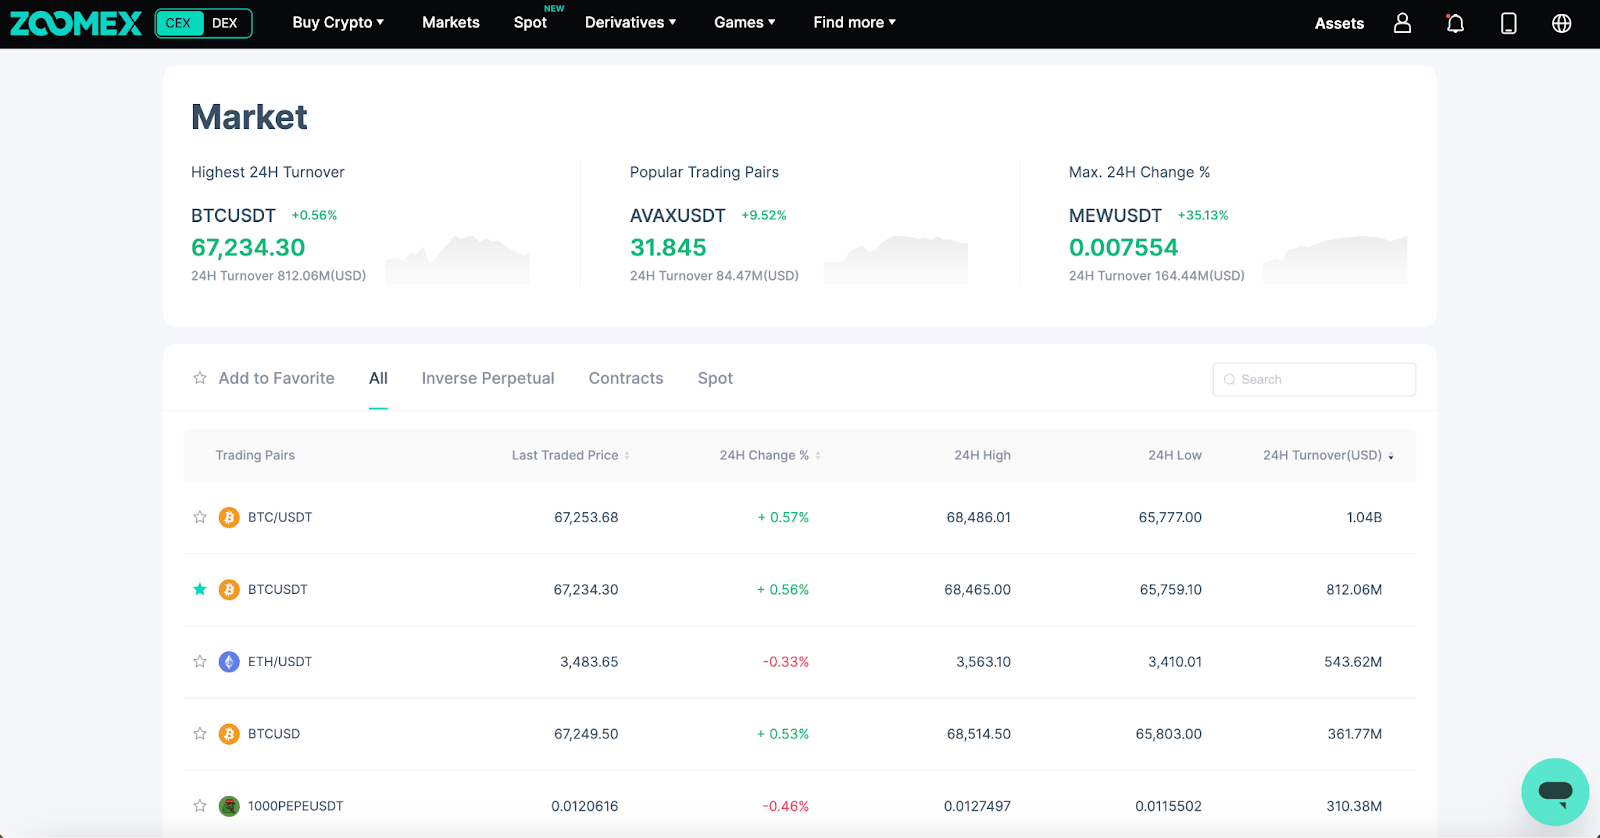1600x838 pixels.
Task: Switch to CEX mode
Action: [179, 23]
